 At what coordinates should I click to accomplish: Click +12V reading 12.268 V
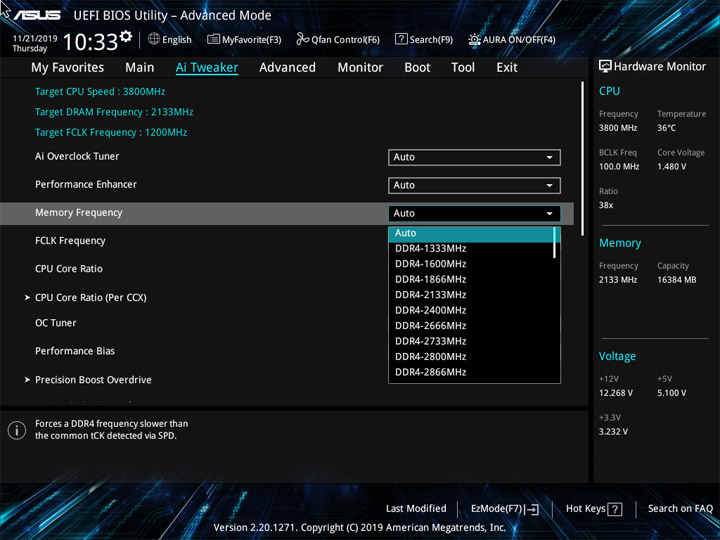pos(615,393)
